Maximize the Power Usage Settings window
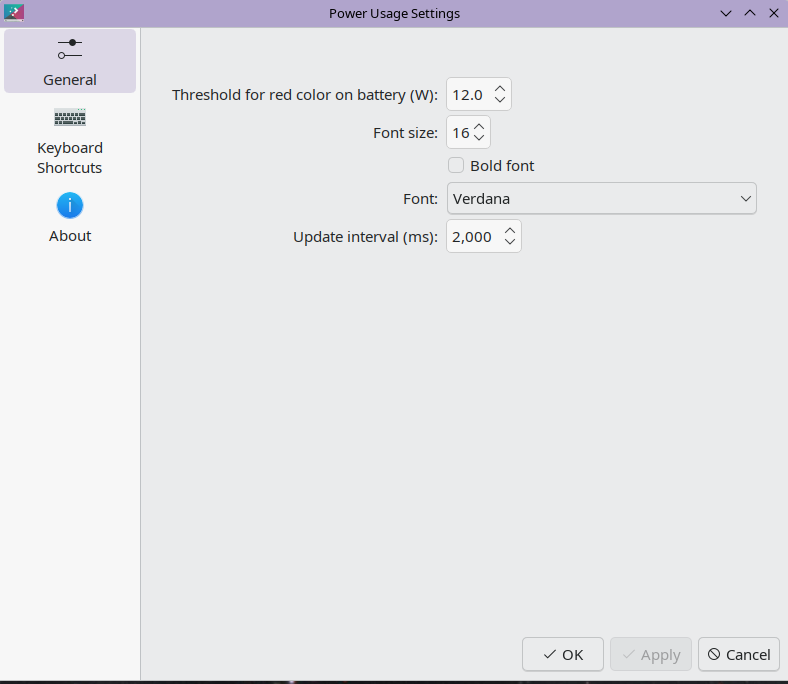Image resolution: width=788 pixels, height=684 pixels. click(x=750, y=13)
